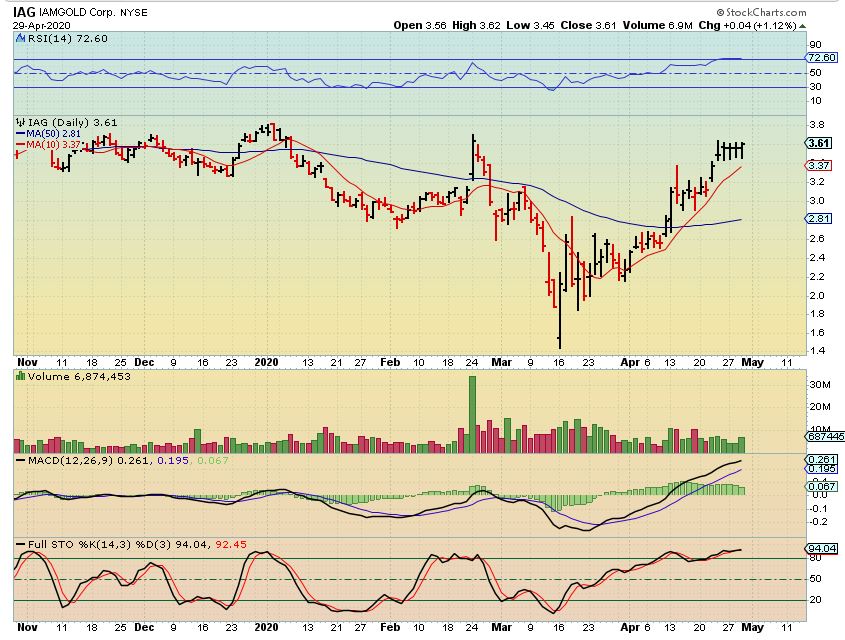Click the Mar label on the upper date axis
Image resolution: width=845 pixels, height=640 pixels.
coord(501,362)
